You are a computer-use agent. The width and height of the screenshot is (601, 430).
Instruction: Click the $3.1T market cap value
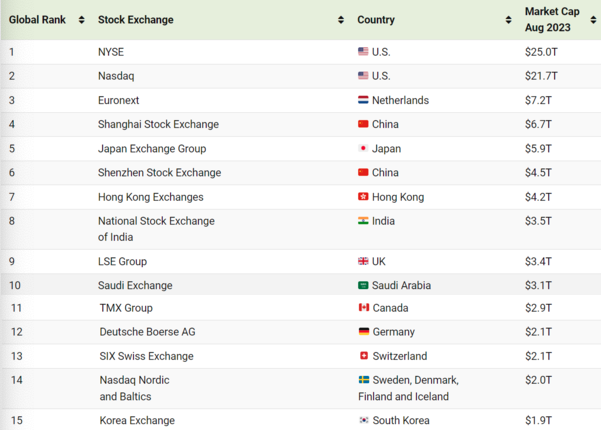538,286
